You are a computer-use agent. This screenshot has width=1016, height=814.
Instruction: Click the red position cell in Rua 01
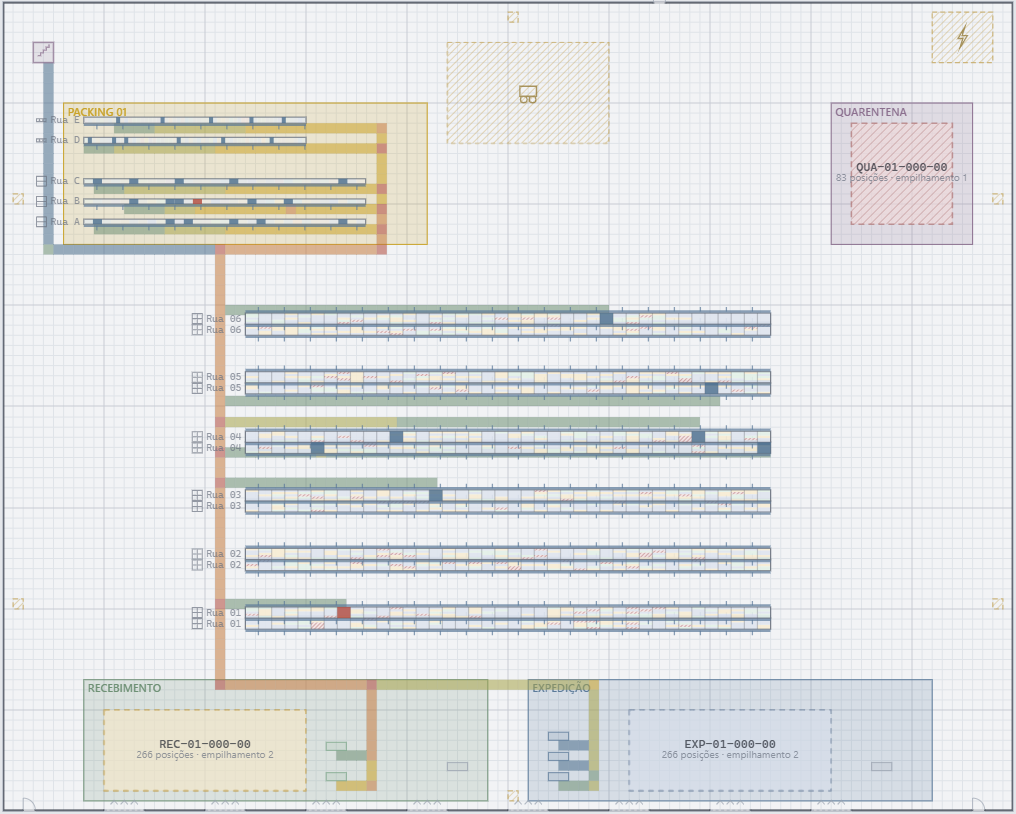[343, 612]
